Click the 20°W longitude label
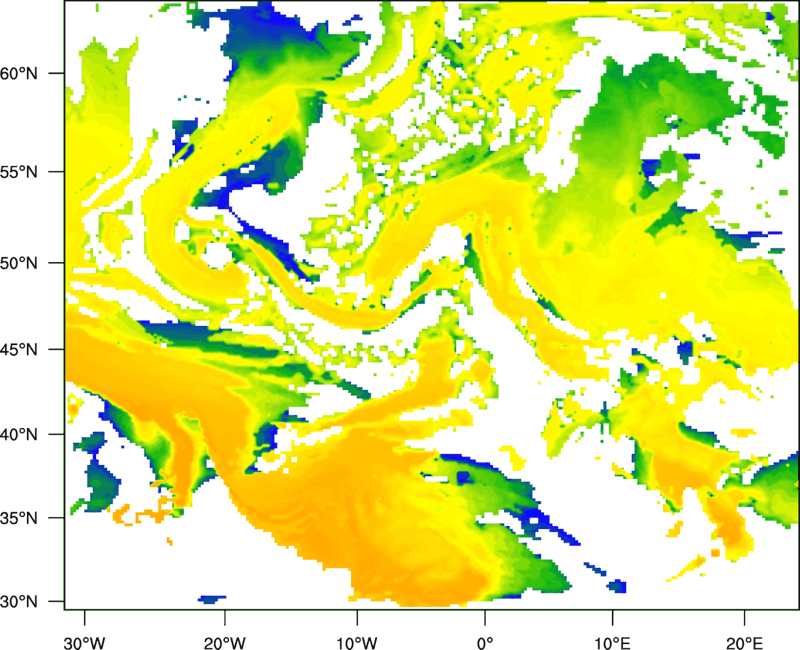Image resolution: width=800 pixels, height=650 pixels. (x=224, y=643)
